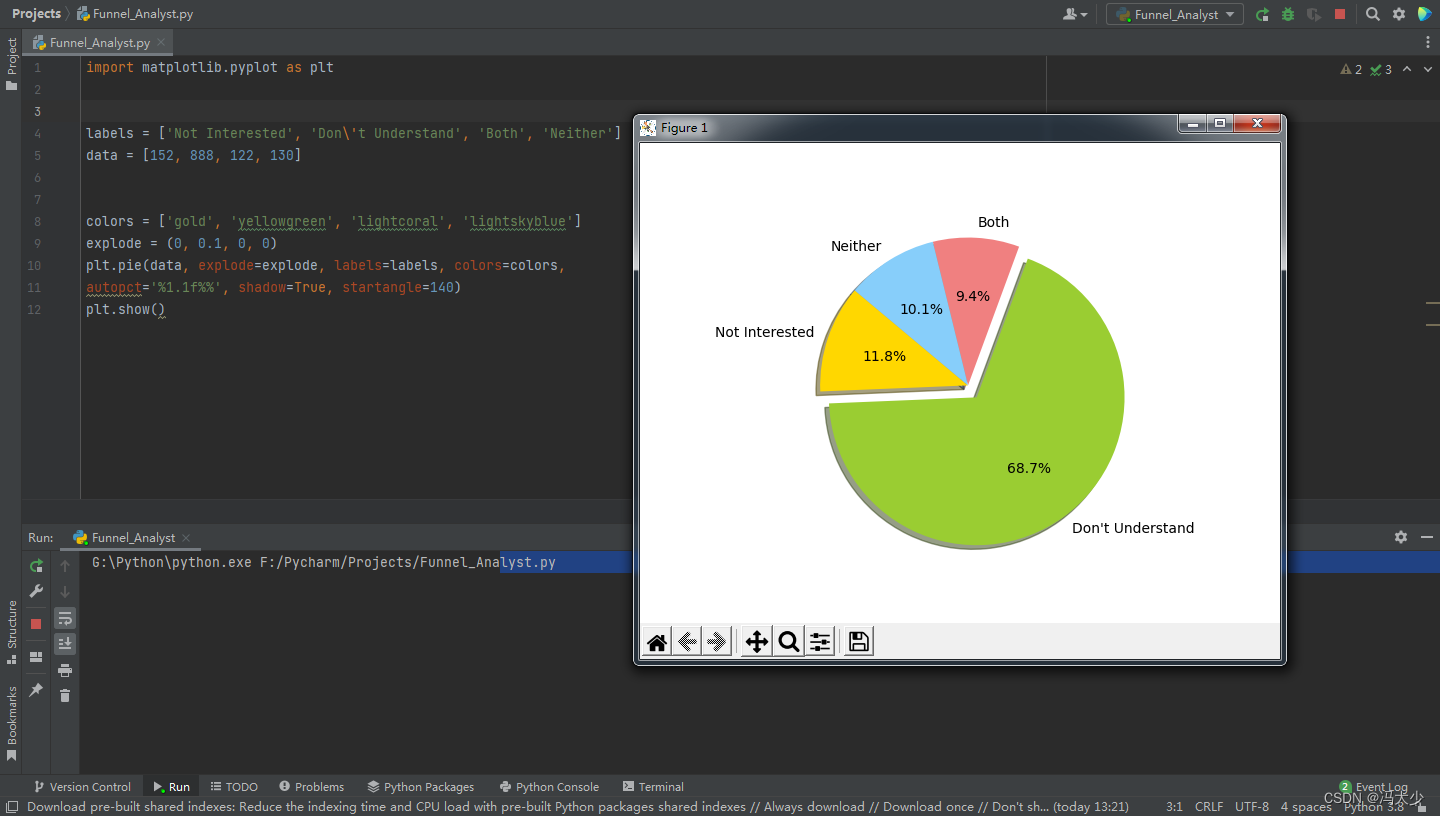Print the Run output with the printer icon

click(x=65, y=670)
